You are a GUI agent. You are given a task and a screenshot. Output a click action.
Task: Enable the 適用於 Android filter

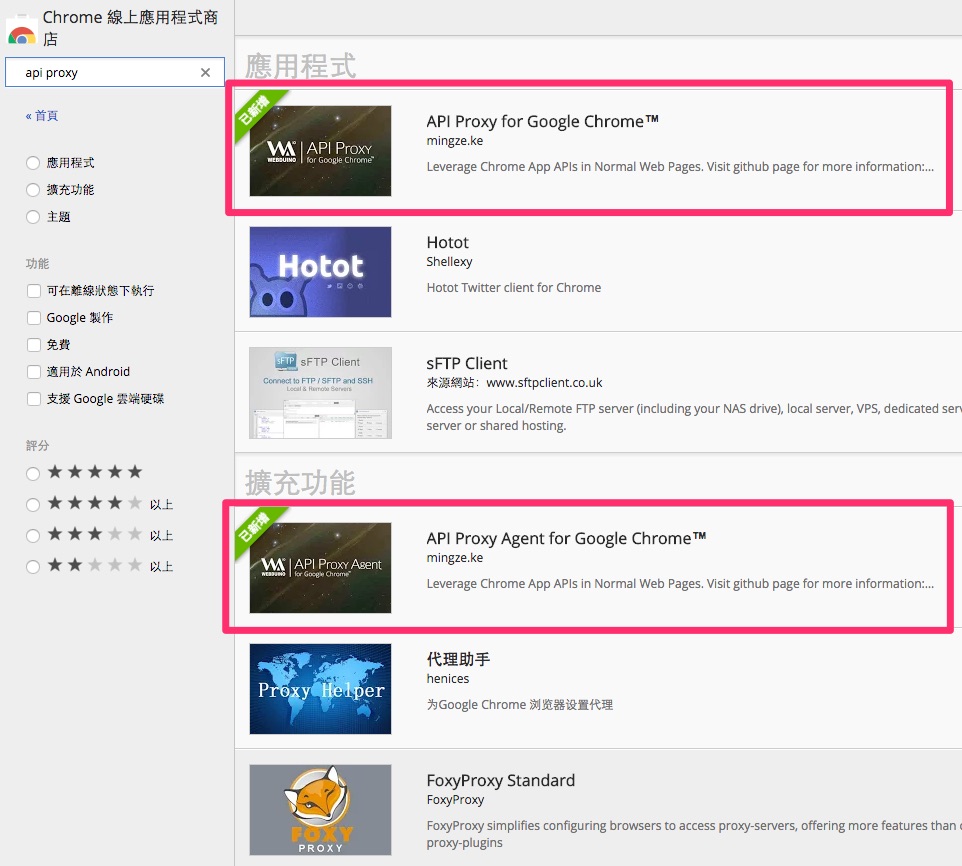click(34, 372)
